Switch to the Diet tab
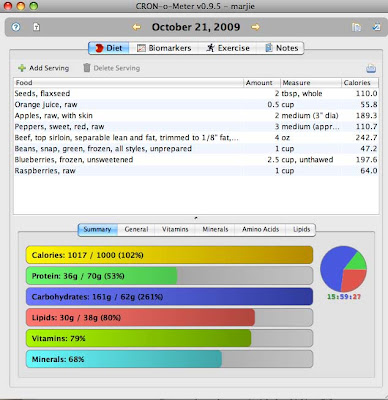 [109, 48]
